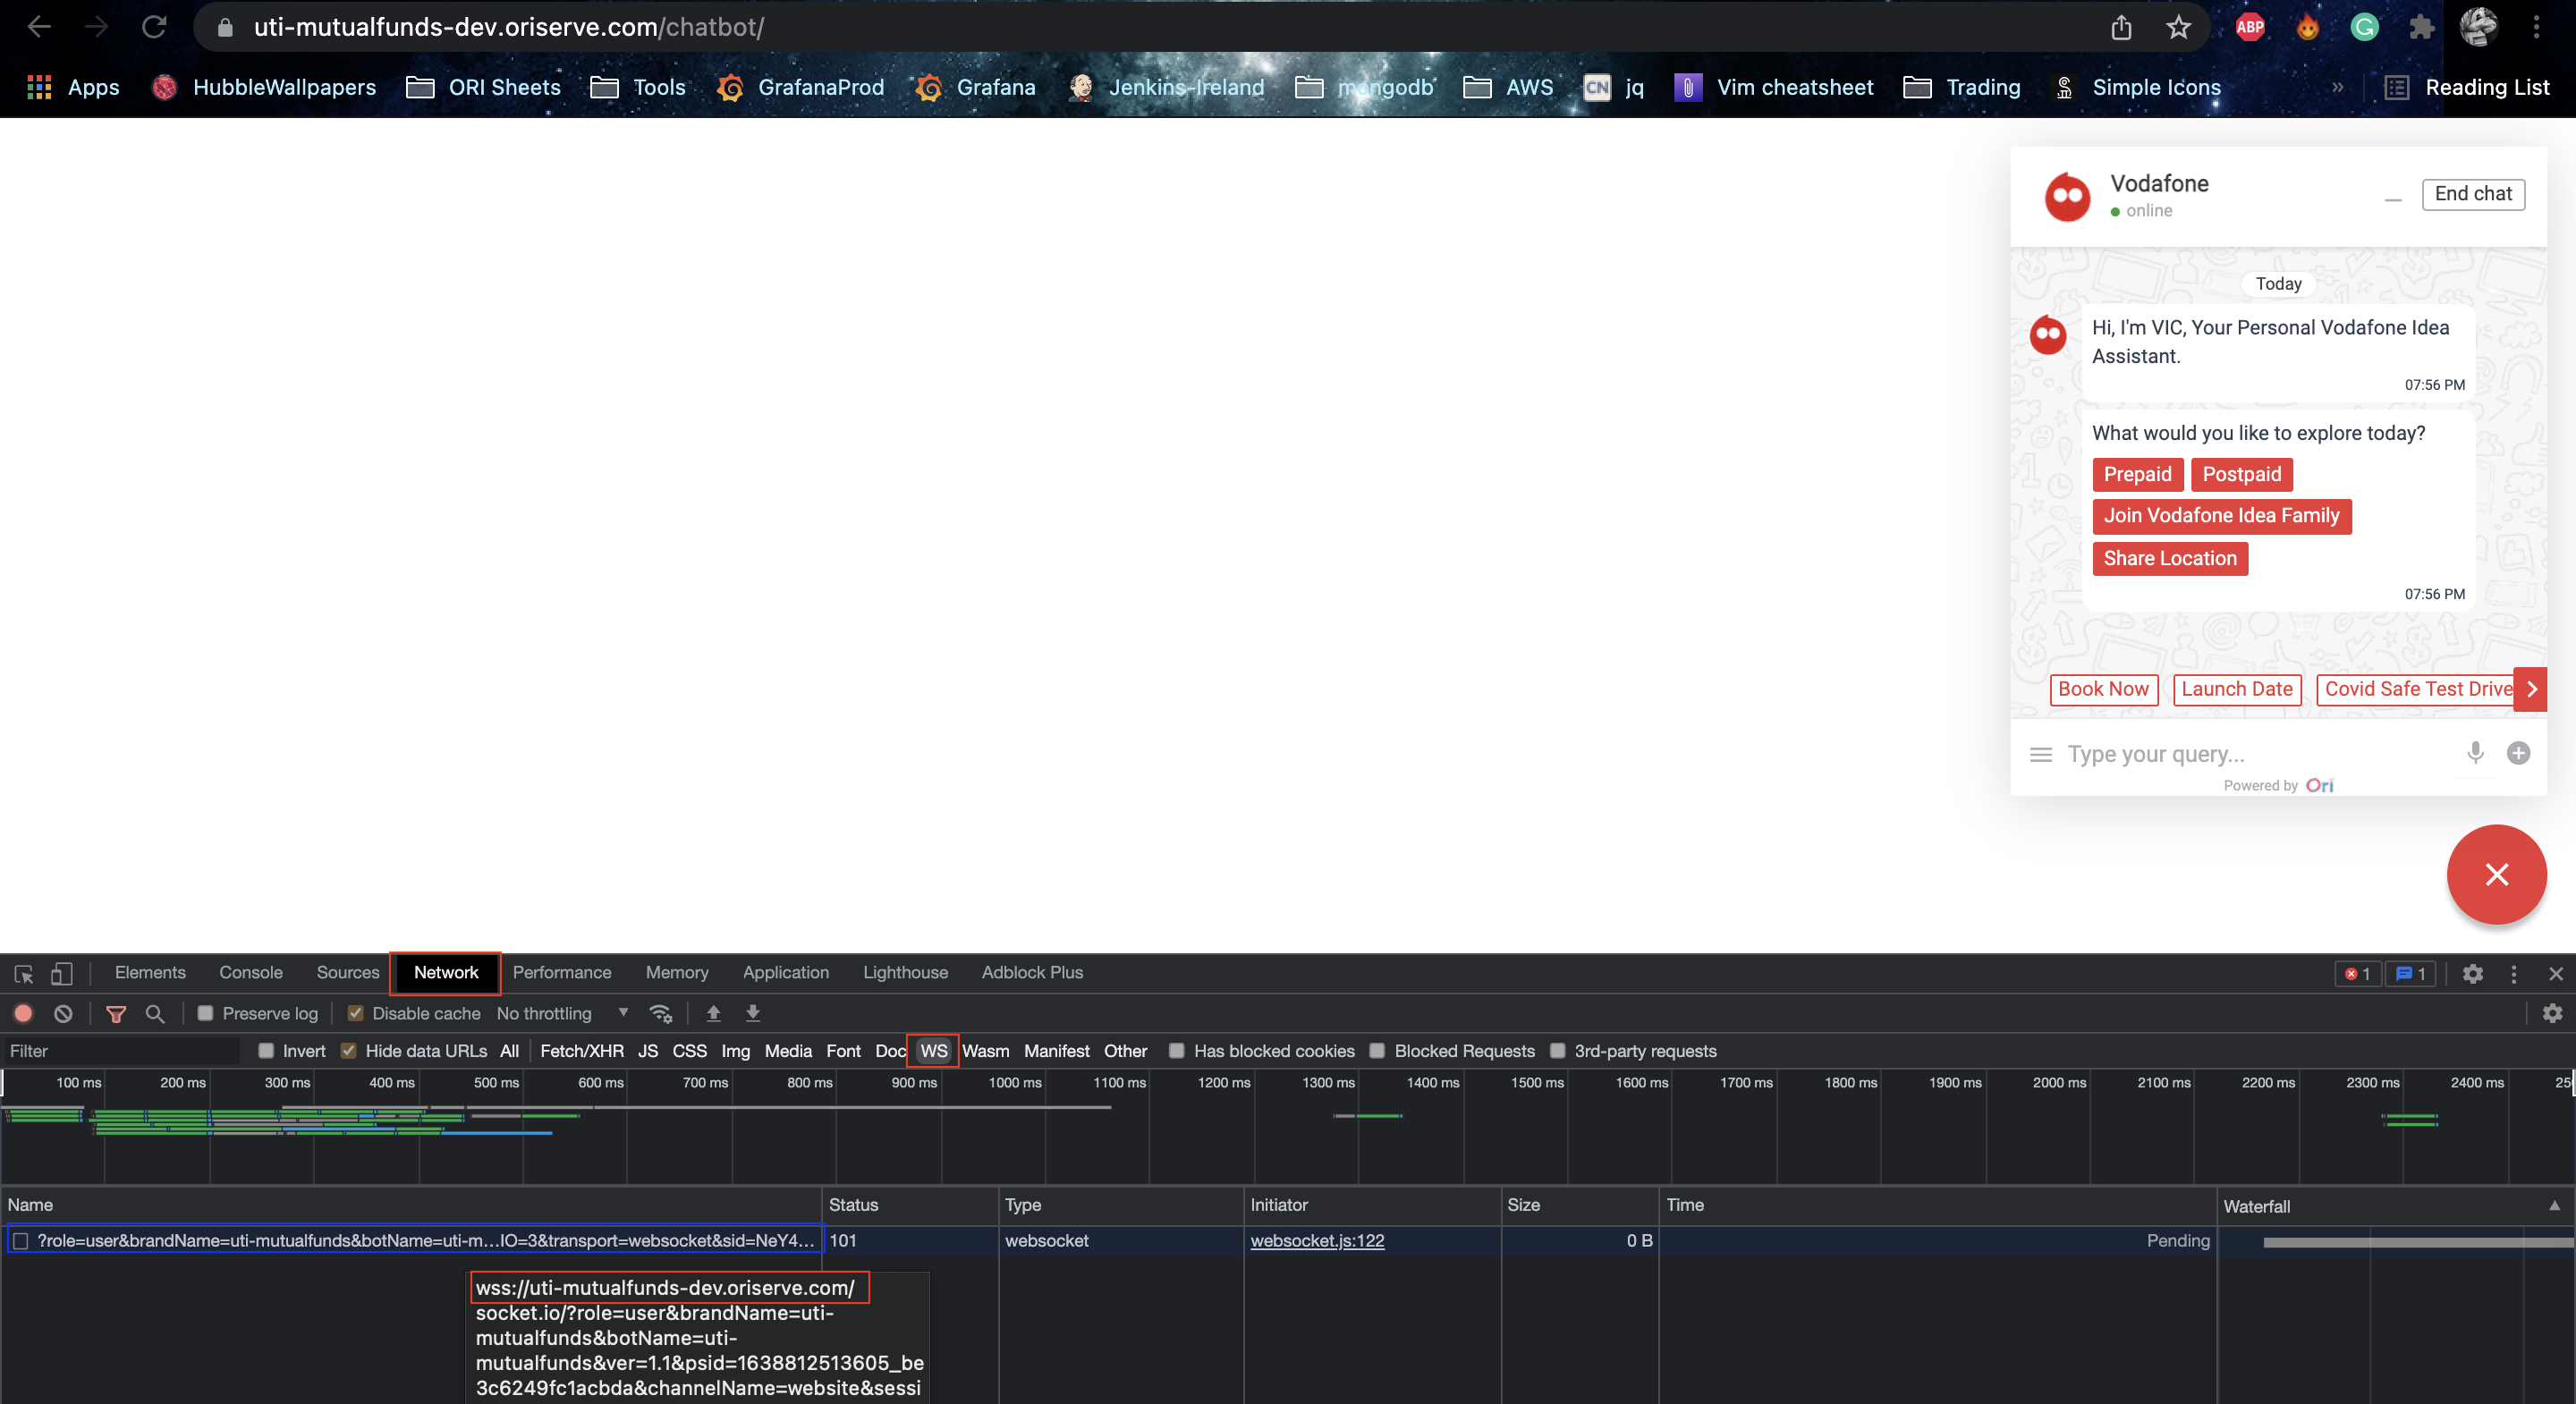Open the No throttling dropdown
The height and width of the screenshot is (1404, 2576).
(562, 1013)
